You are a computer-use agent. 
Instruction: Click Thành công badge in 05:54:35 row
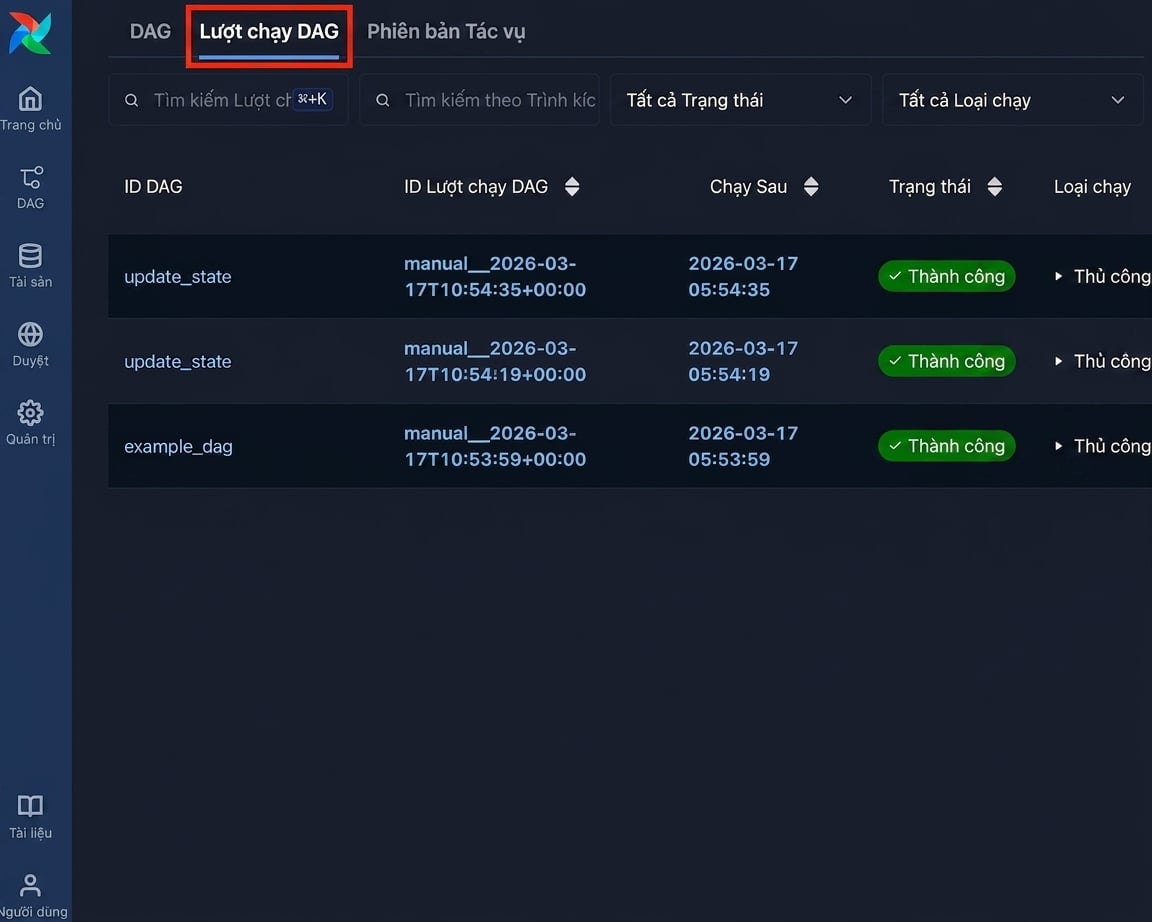point(946,276)
